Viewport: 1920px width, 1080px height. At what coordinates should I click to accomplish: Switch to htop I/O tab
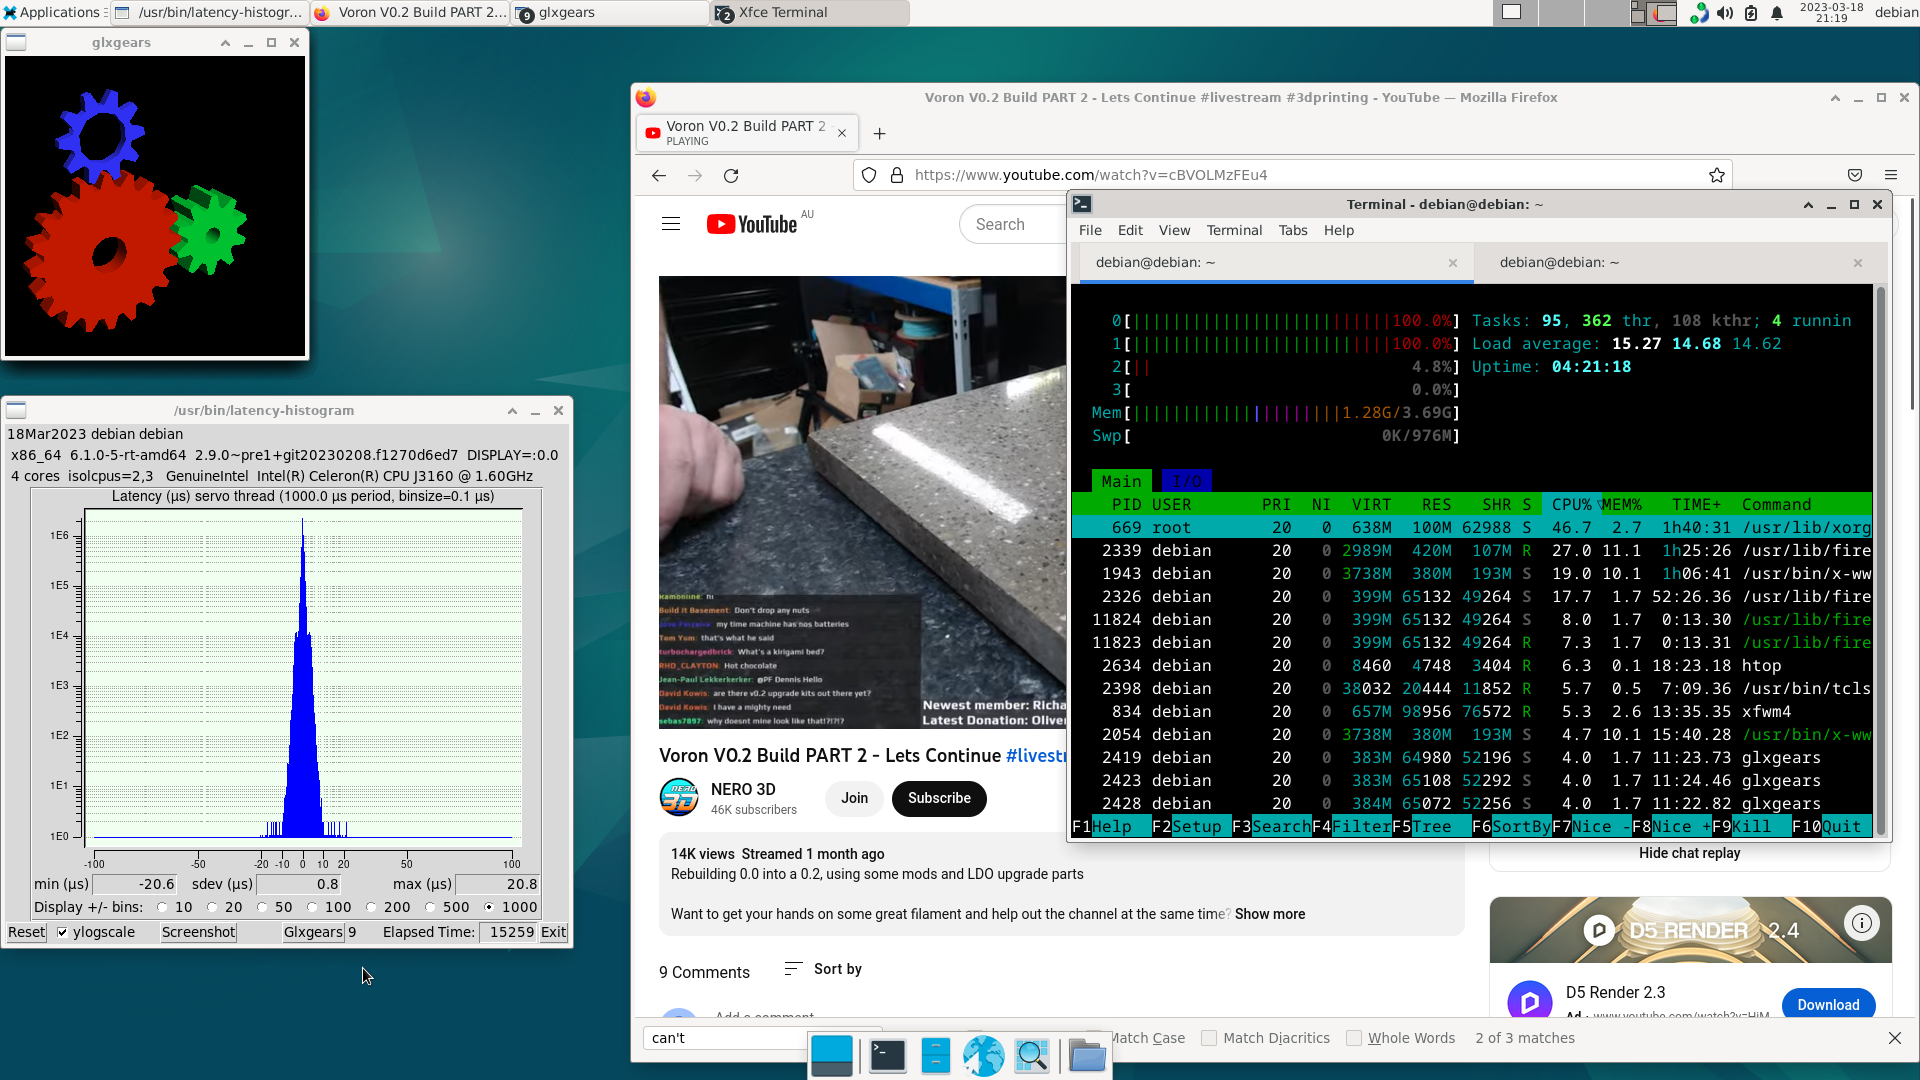[1186, 481]
